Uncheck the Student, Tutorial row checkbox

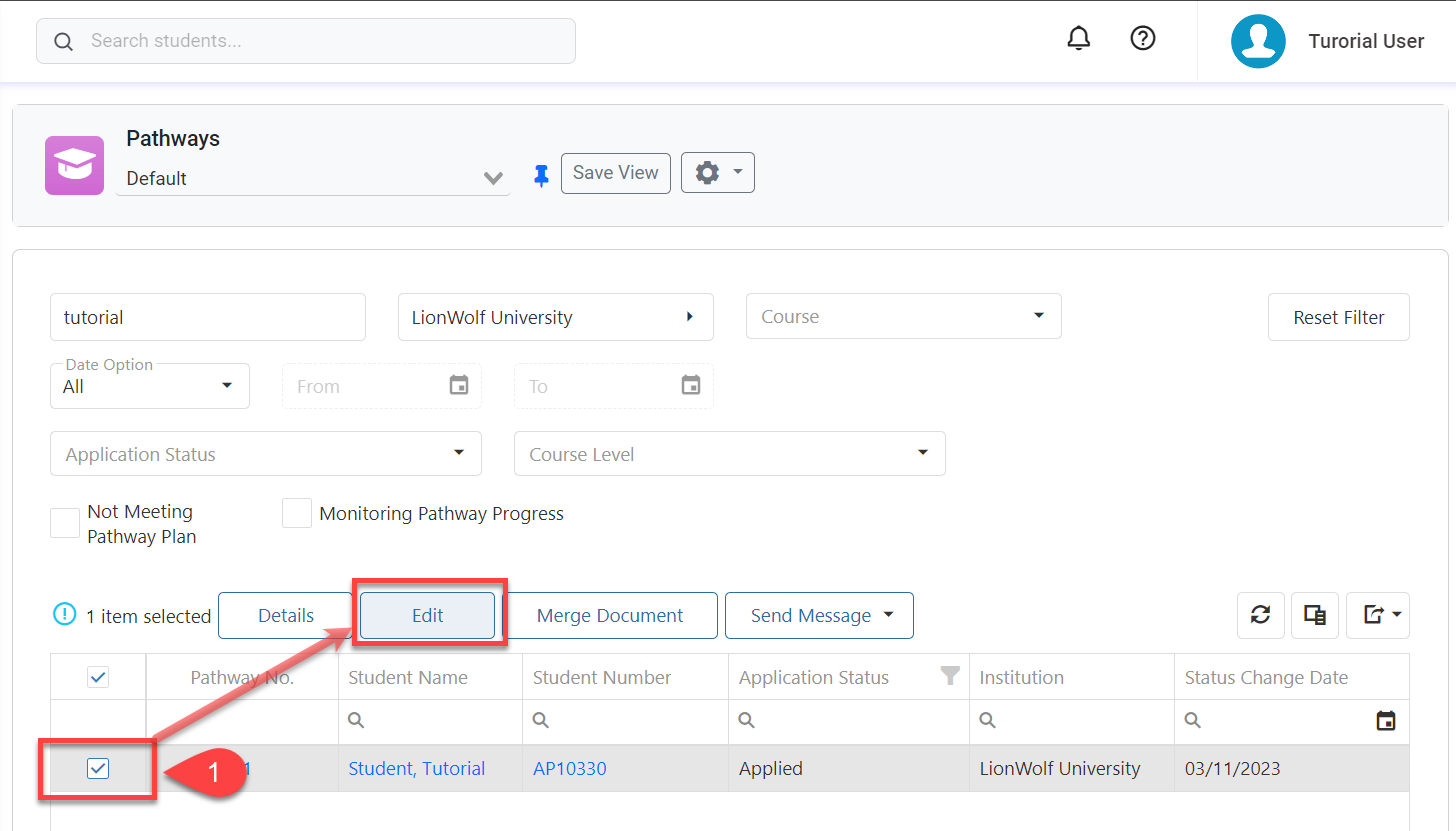[98, 768]
